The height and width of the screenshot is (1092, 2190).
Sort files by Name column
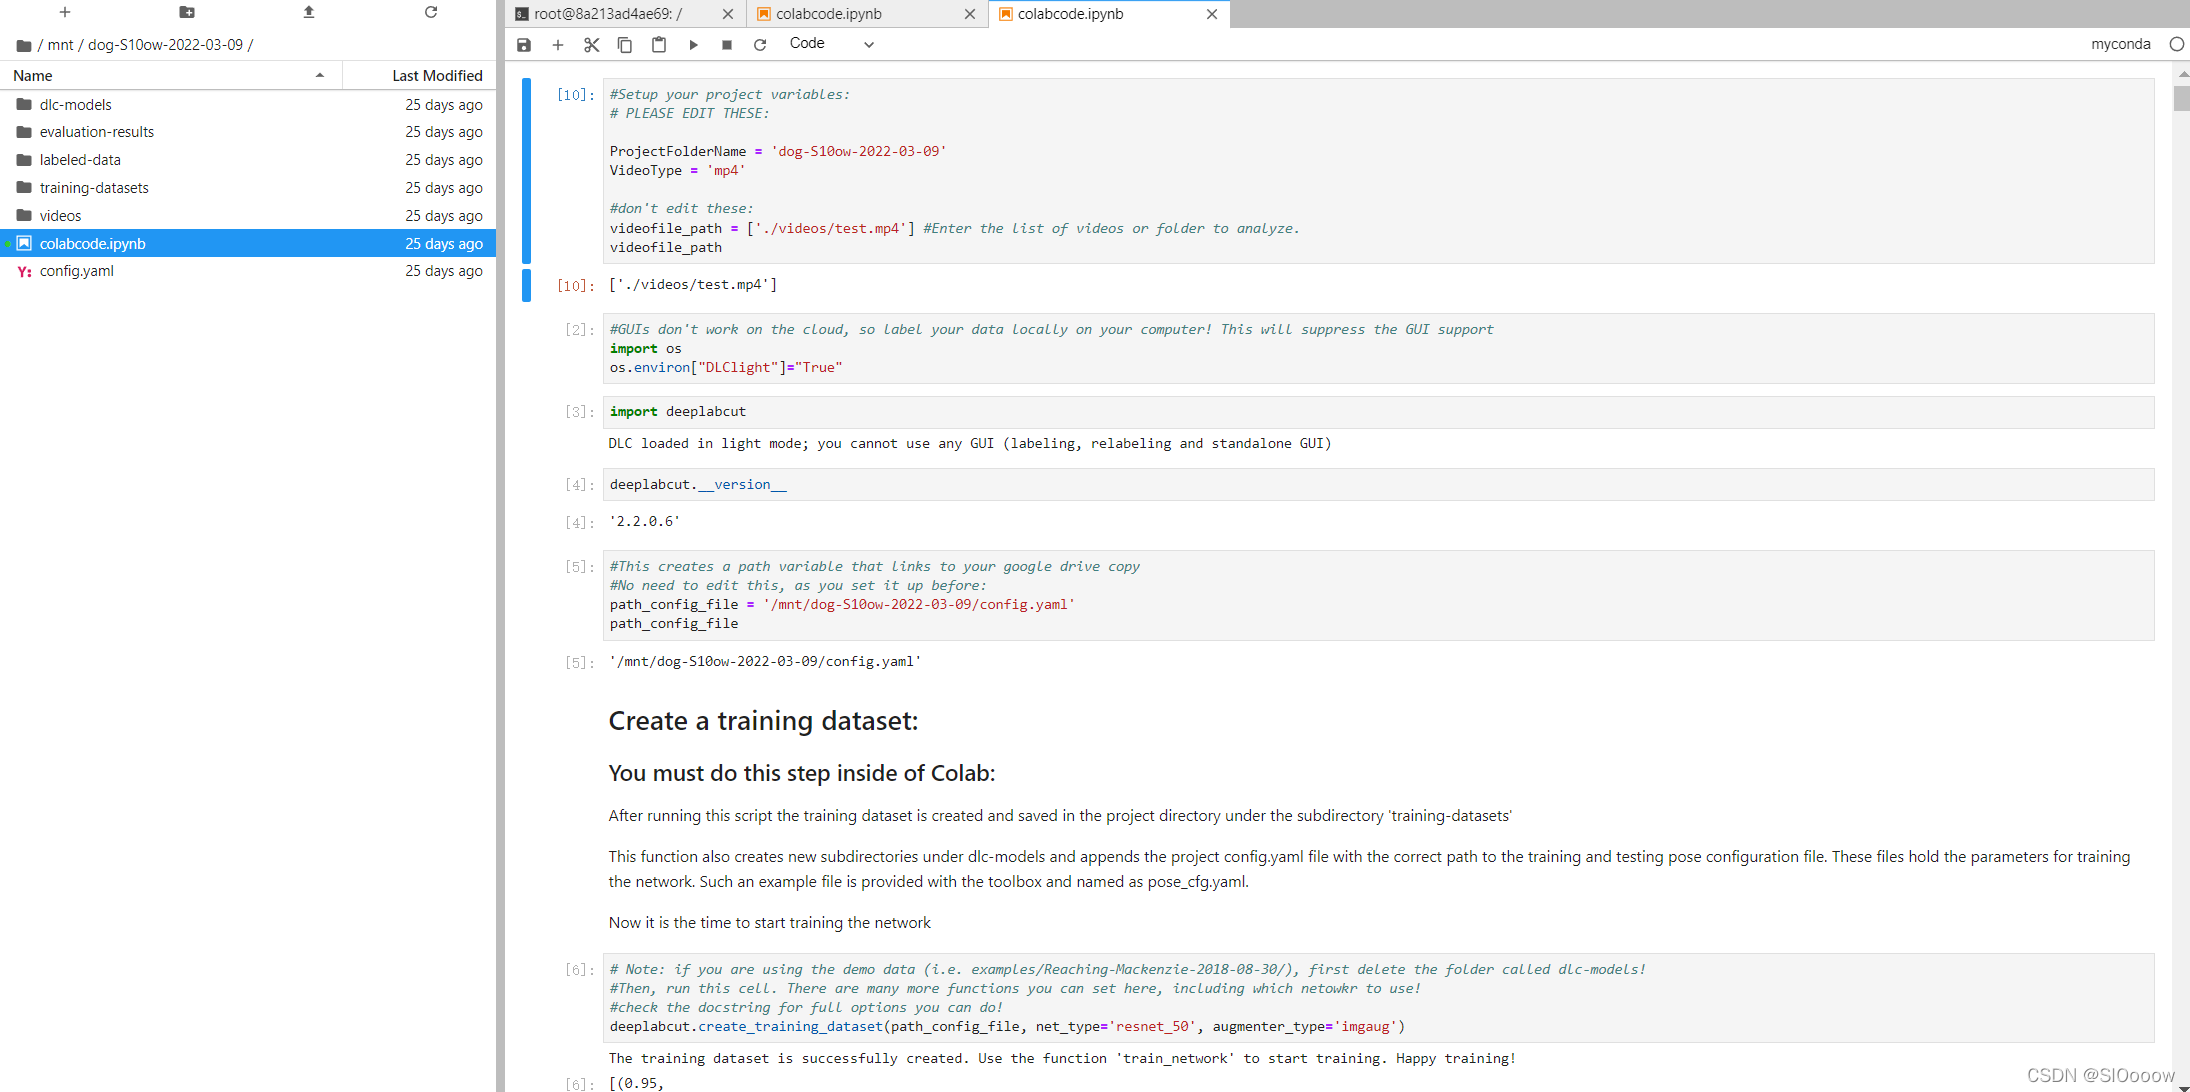[x=170, y=76]
